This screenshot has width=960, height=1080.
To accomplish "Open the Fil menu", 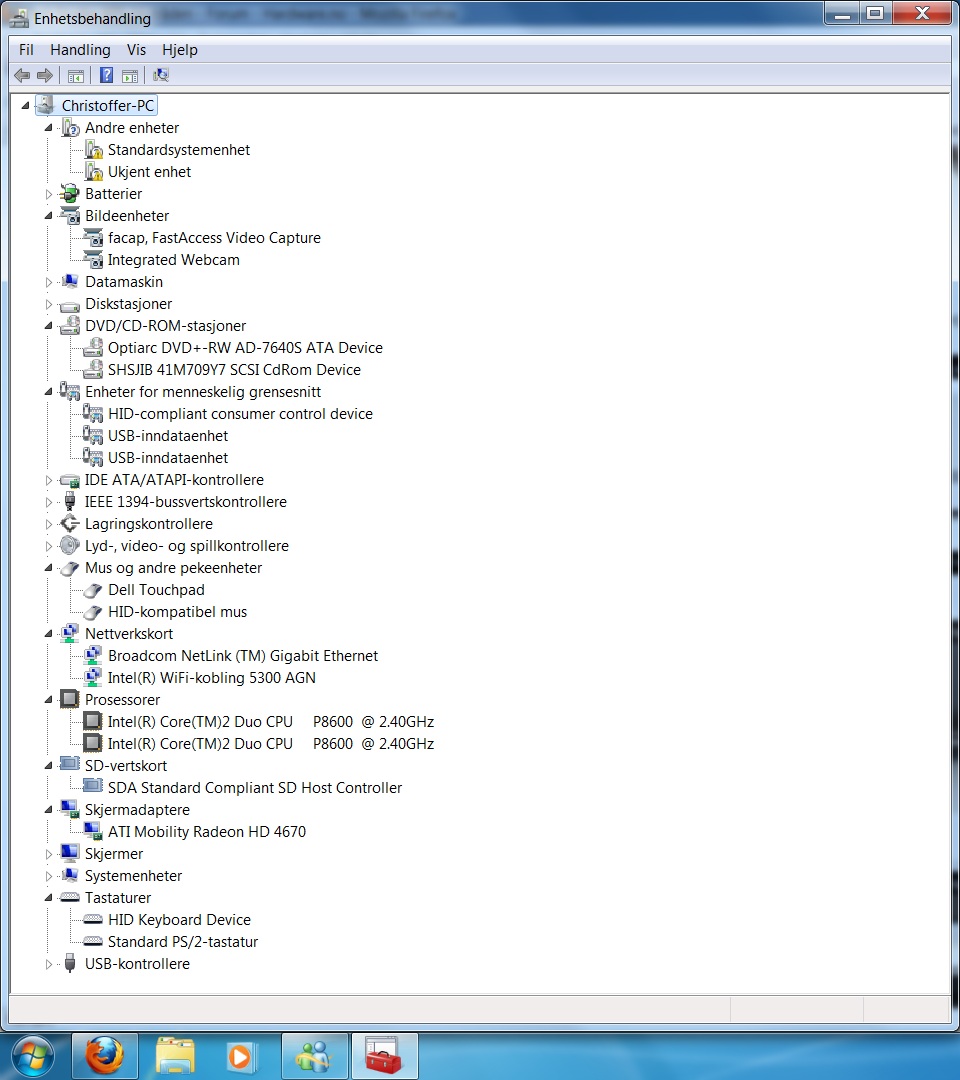I will (x=26, y=50).
